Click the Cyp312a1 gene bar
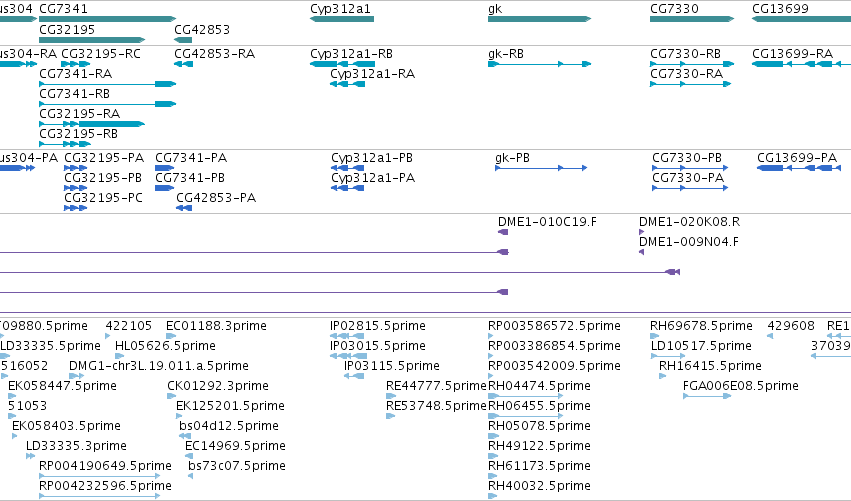The width and height of the screenshot is (851, 501). [342, 19]
